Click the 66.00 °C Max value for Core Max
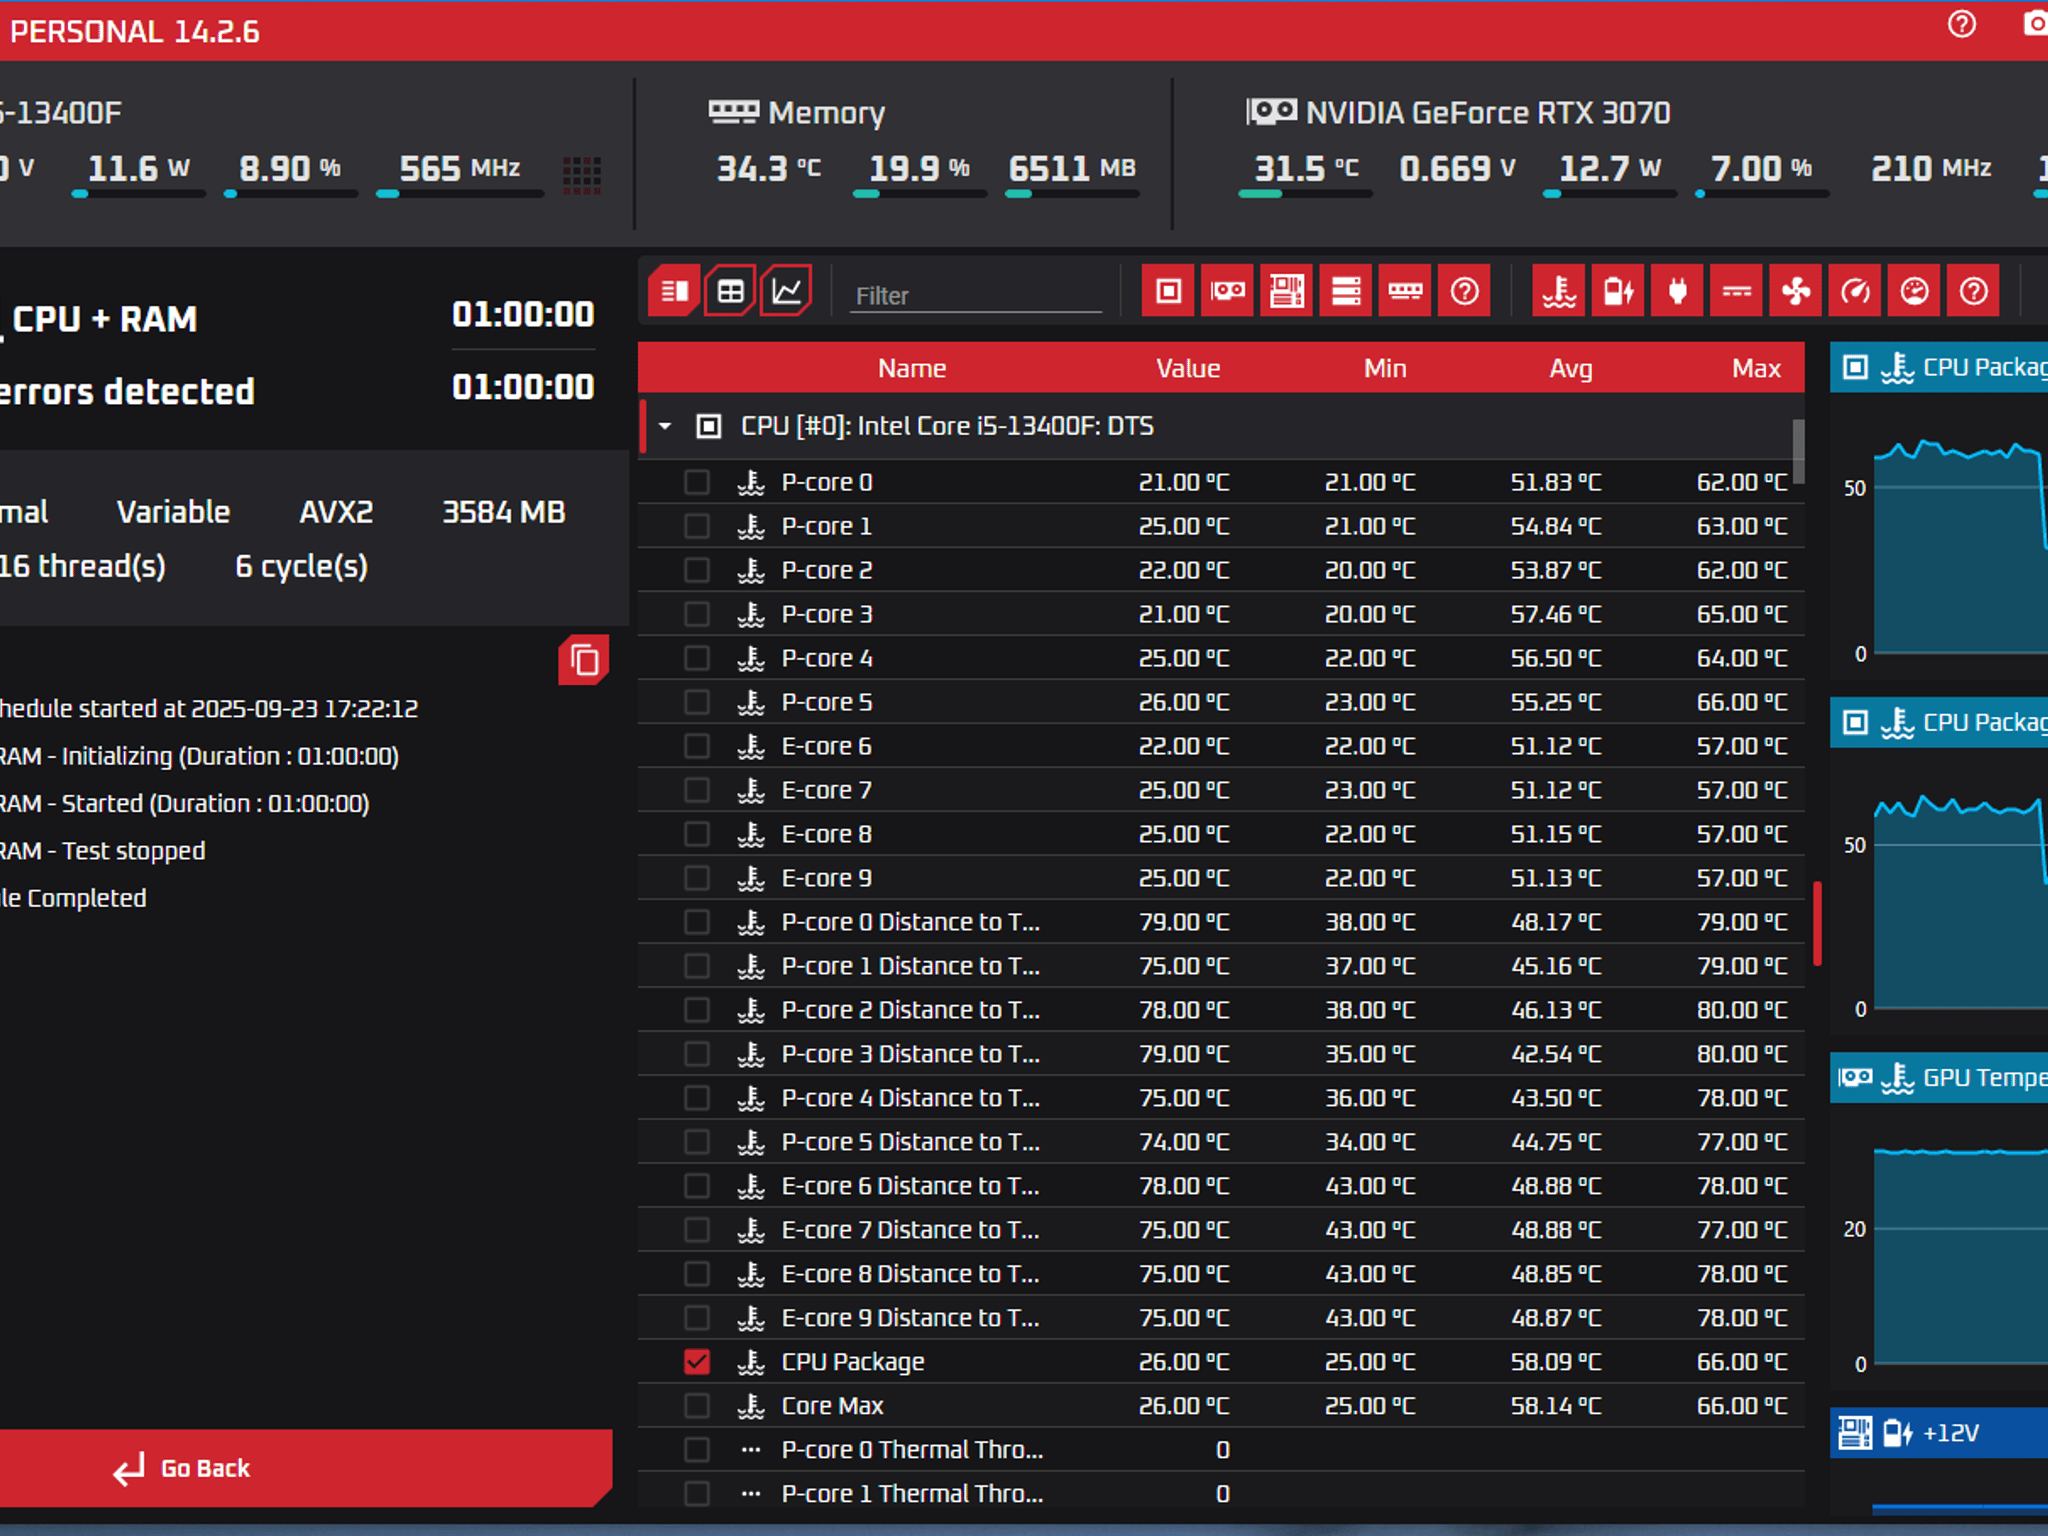 click(1742, 1406)
